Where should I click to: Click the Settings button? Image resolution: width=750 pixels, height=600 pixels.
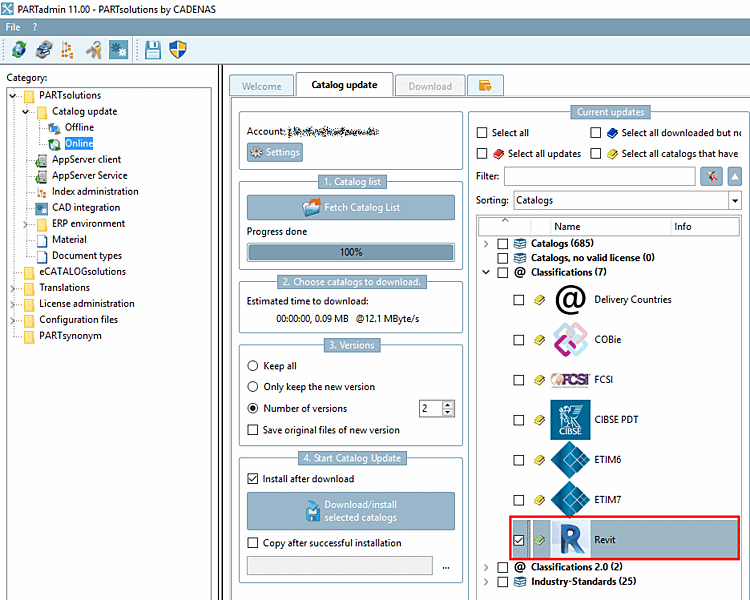[x=275, y=152]
